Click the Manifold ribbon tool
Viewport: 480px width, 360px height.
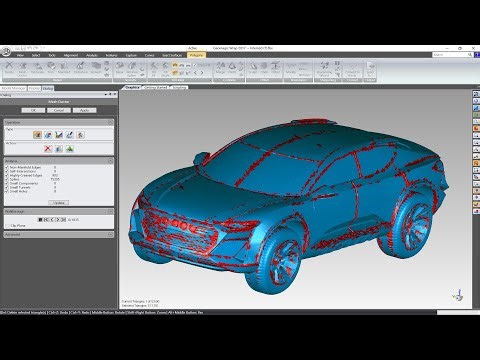(64, 68)
